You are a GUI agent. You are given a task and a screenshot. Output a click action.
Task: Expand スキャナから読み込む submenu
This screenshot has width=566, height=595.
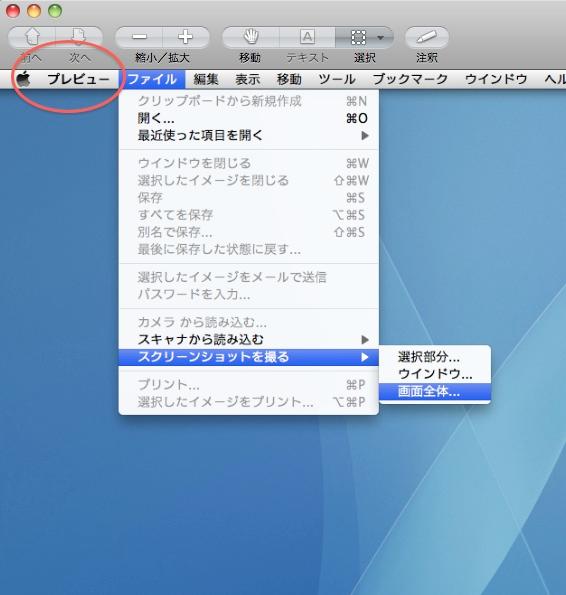(249, 339)
